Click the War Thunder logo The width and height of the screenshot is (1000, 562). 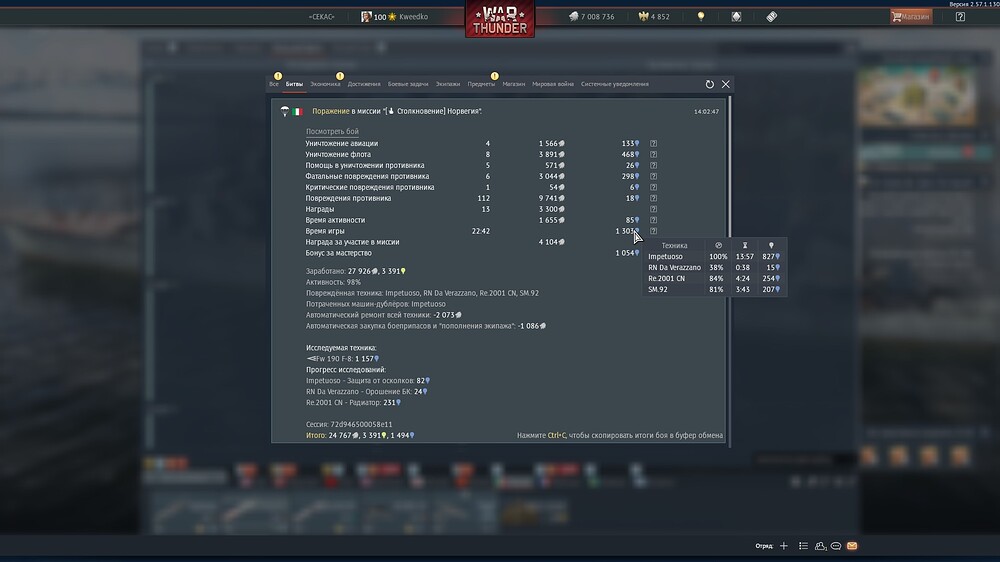500,19
